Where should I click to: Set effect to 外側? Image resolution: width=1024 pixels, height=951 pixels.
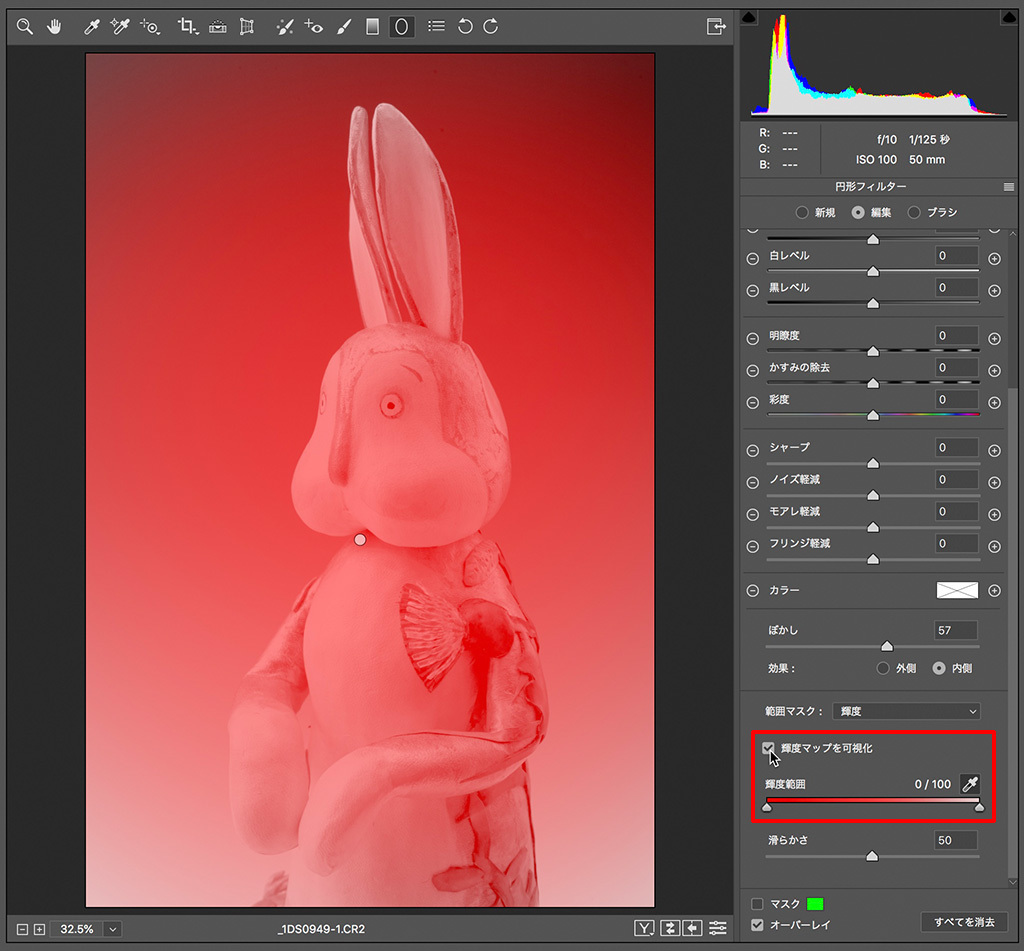pos(883,668)
